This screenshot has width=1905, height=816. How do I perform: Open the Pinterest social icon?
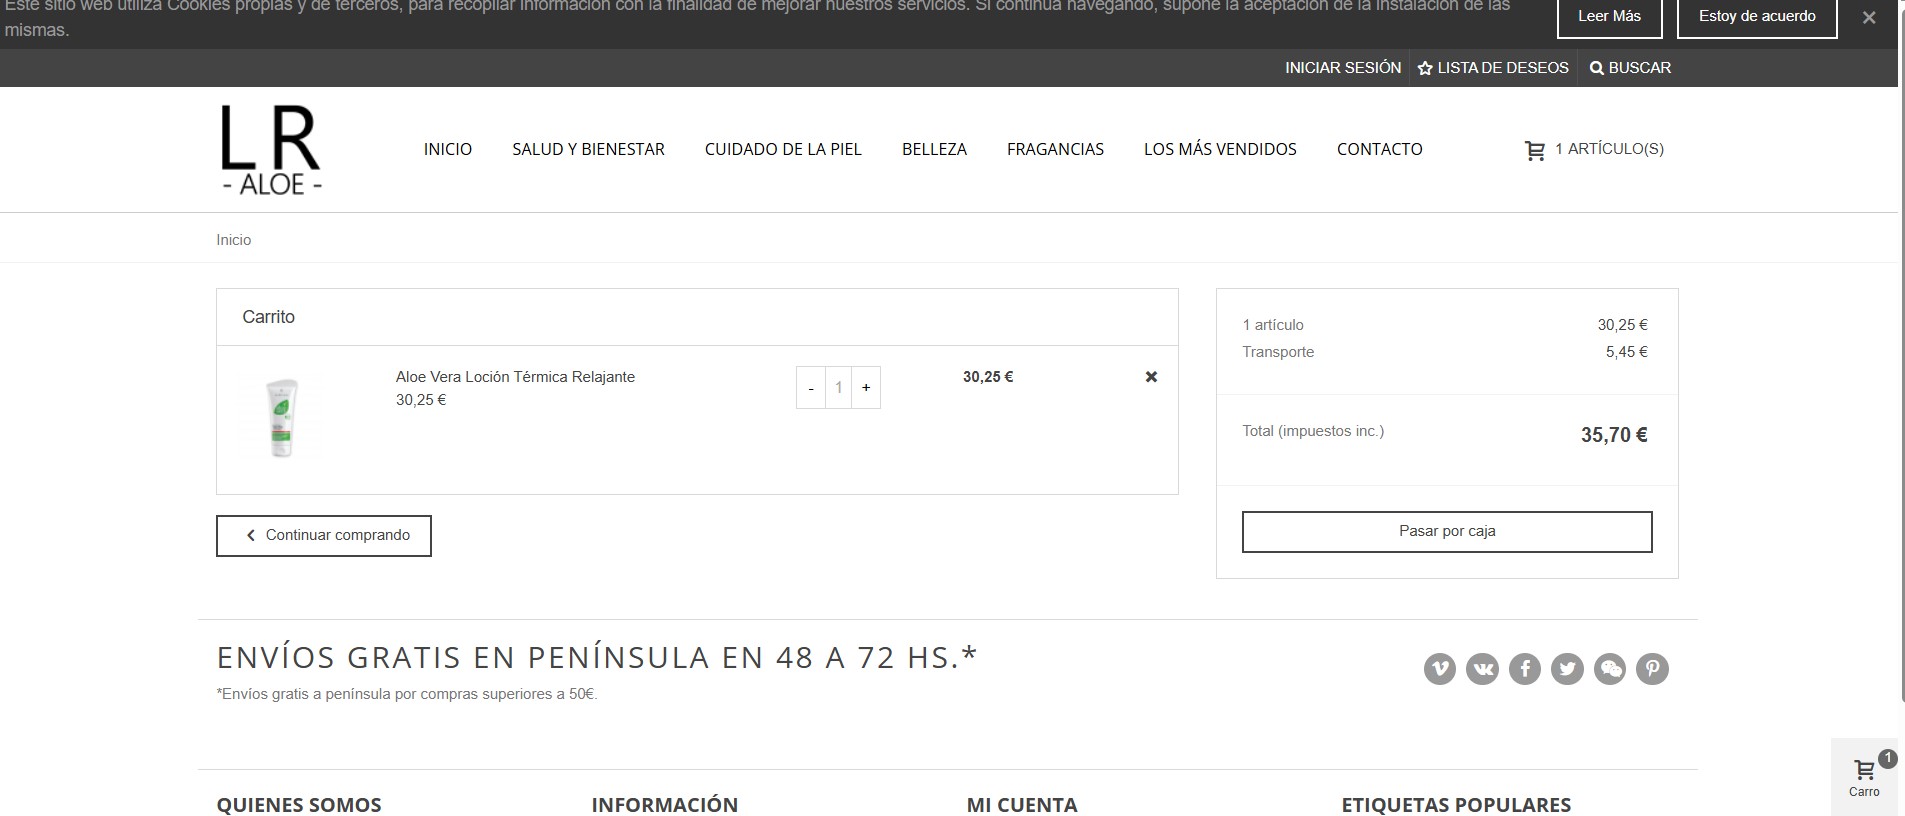(x=1652, y=669)
